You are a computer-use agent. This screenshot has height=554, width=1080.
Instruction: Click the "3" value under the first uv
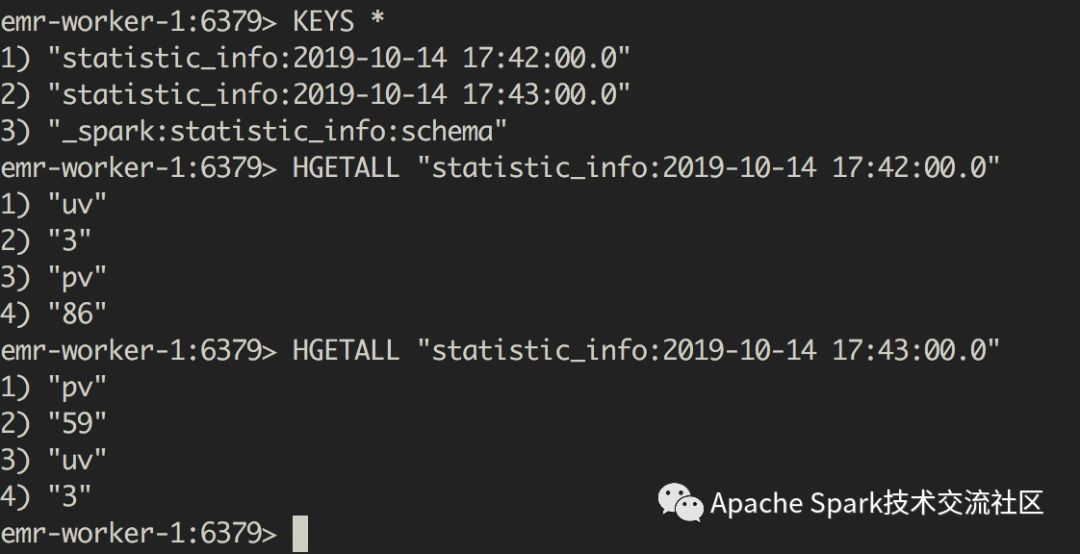pos(70,241)
